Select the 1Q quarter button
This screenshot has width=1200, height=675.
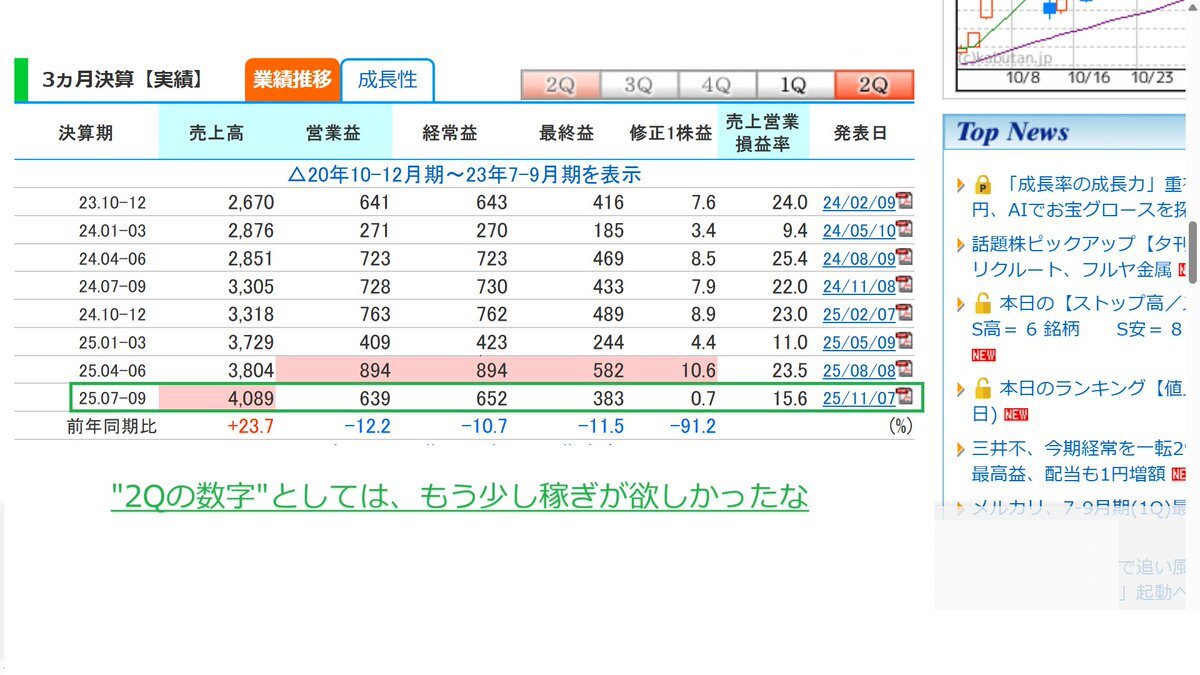tap(793, 86)
